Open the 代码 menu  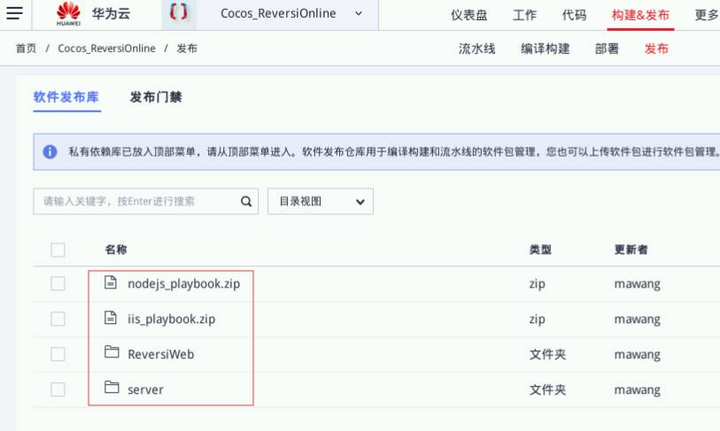tap(574, 15)
